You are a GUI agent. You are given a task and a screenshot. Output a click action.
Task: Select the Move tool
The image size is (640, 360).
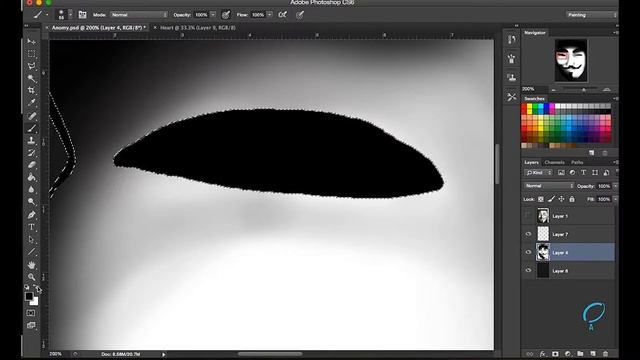31,42
